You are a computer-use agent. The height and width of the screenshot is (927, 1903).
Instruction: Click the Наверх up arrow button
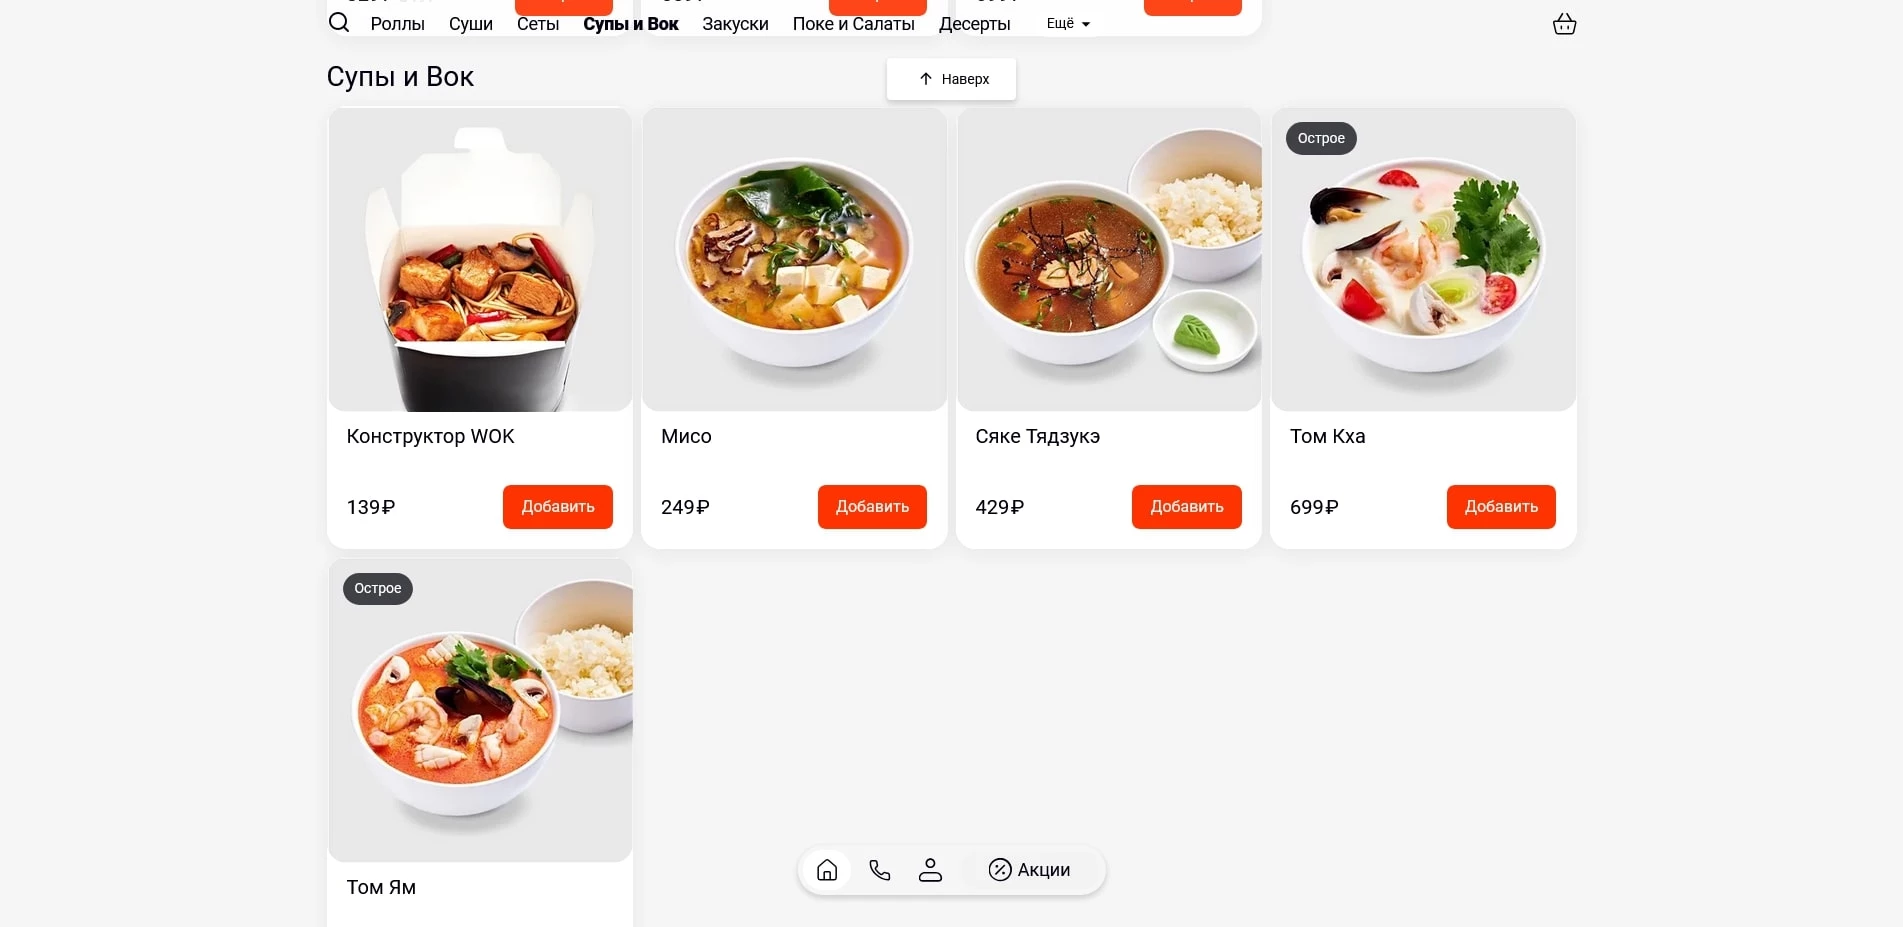tap(951, 79)
